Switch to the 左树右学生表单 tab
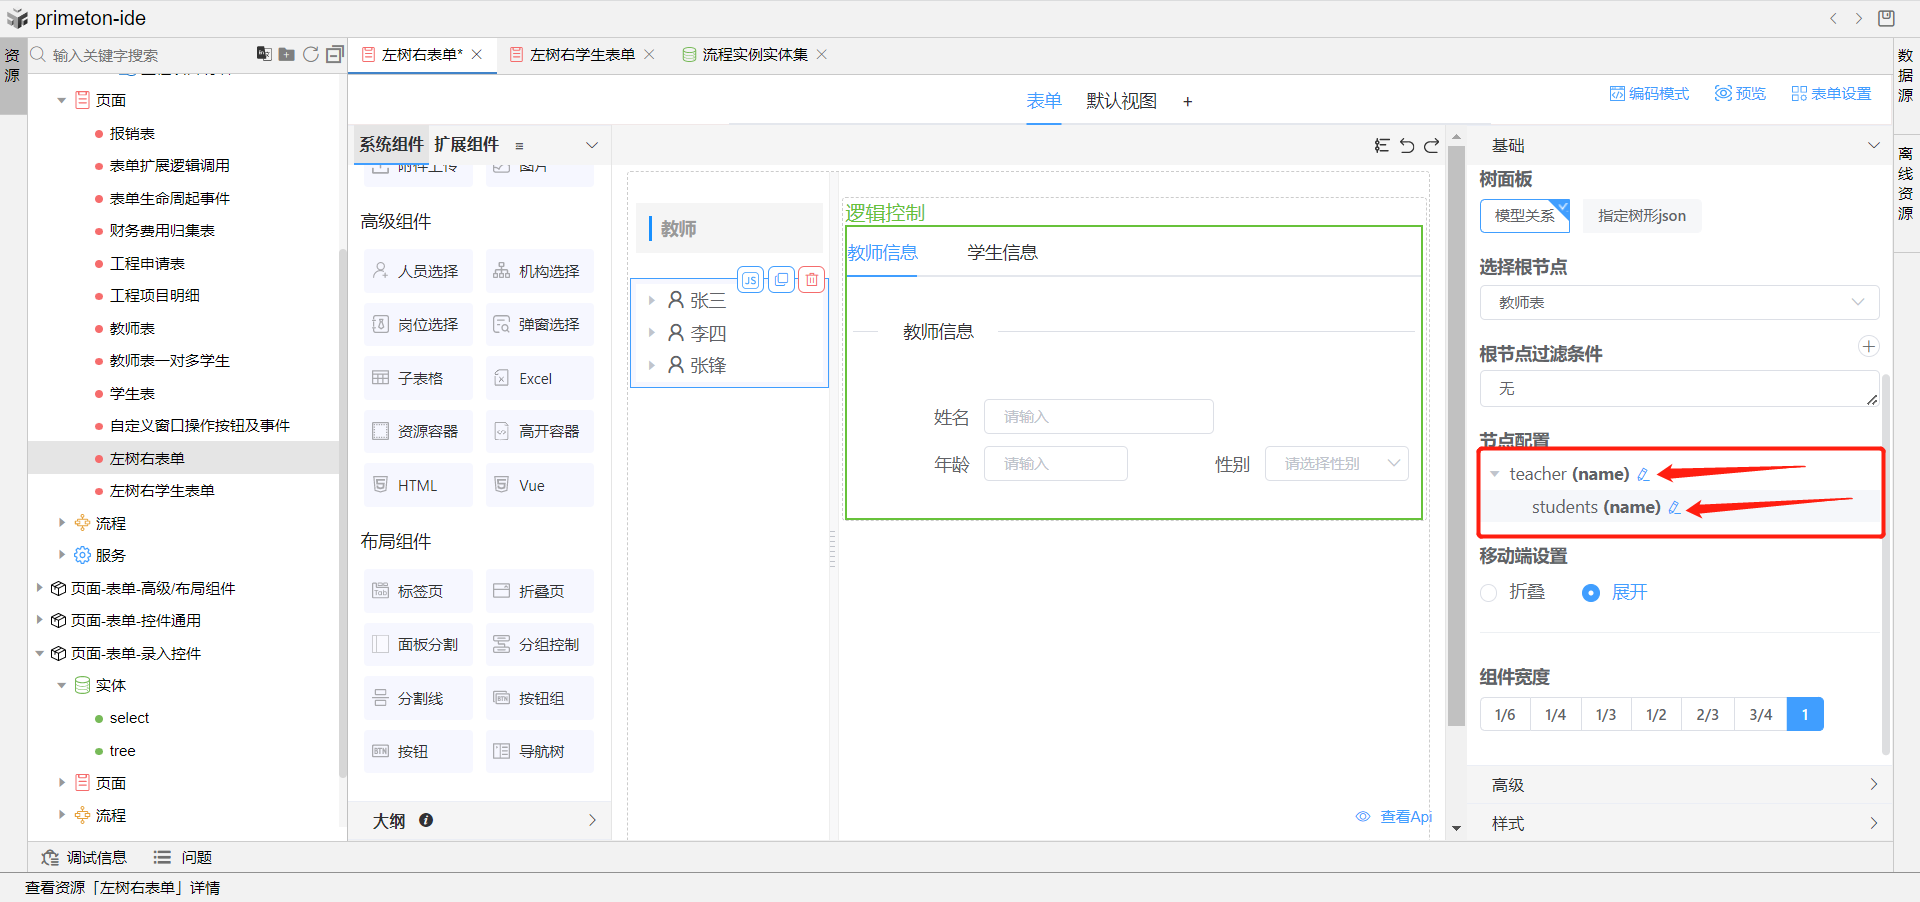1920x902 pixels. coord(582,55)
